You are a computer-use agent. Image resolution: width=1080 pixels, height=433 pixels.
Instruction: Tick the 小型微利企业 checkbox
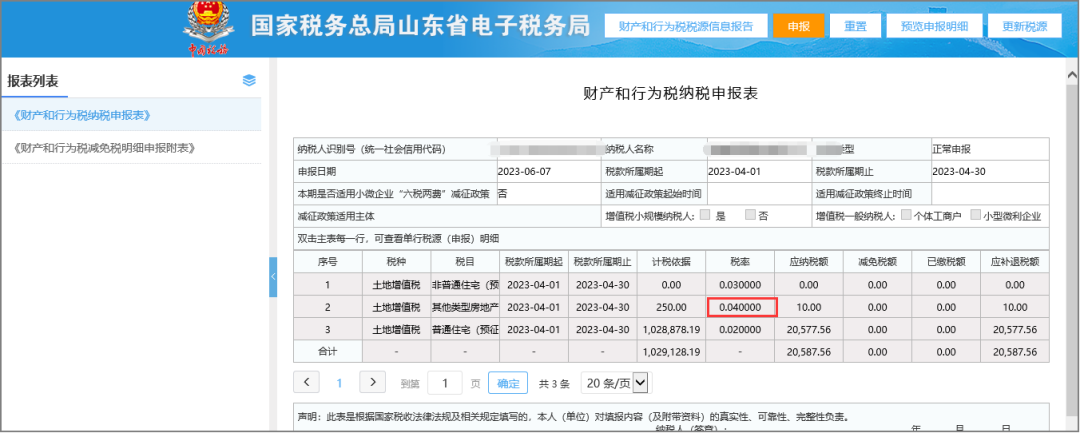point(974,215)
